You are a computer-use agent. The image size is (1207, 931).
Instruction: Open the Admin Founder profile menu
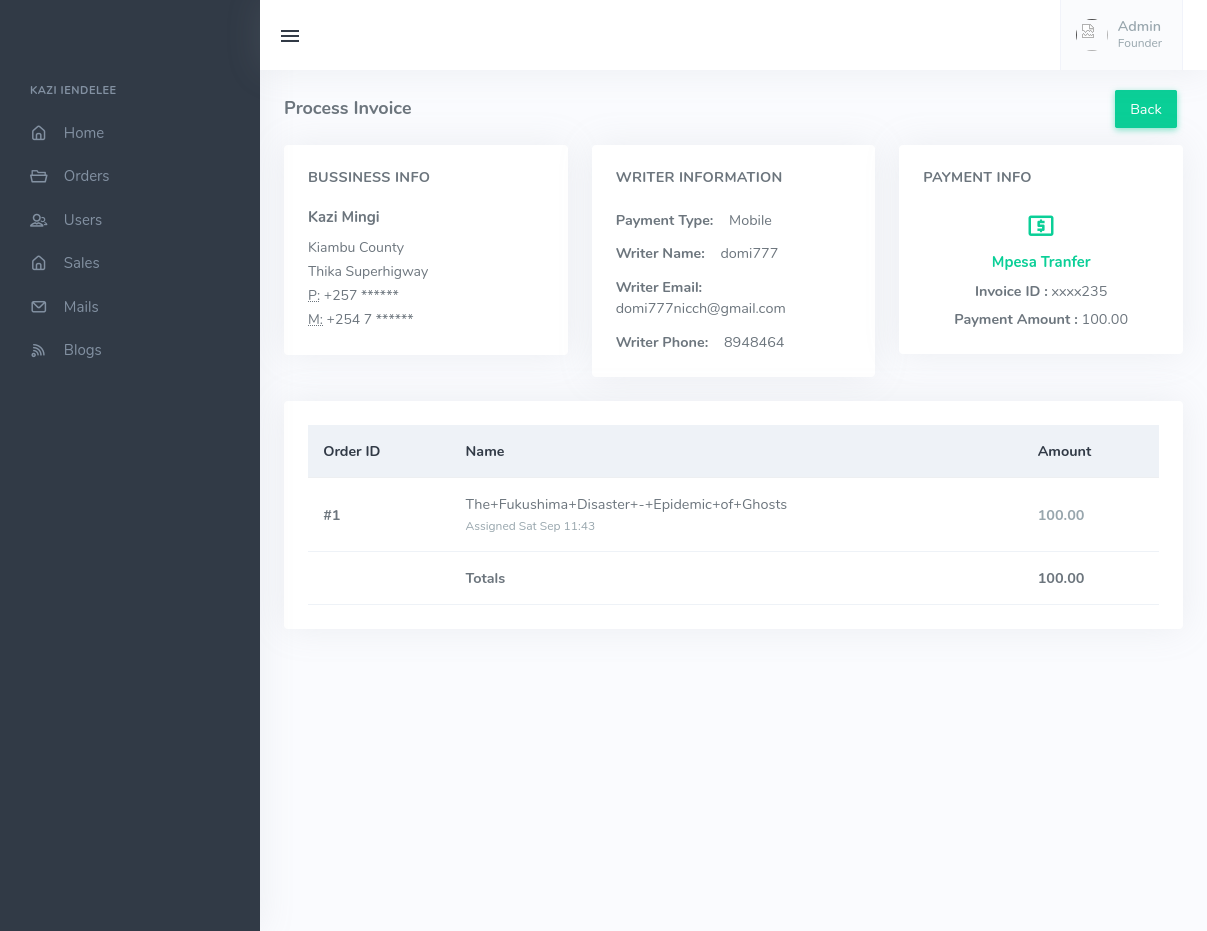tap(1138, 34)
